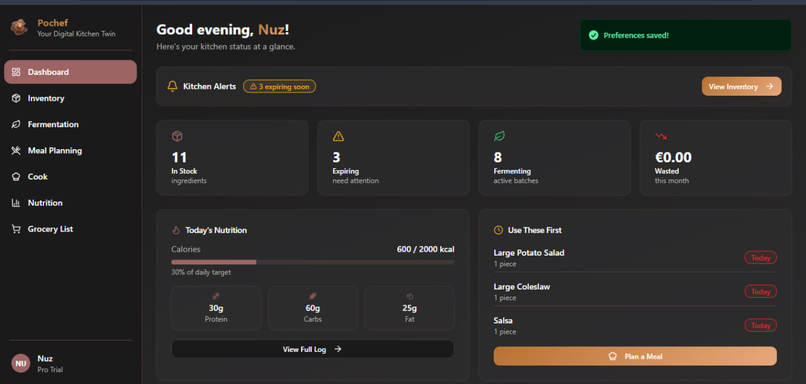This screenshot has height=384, width=806.
Task: Click the Grocery List cart icon
Action: [x=16, y=229]
